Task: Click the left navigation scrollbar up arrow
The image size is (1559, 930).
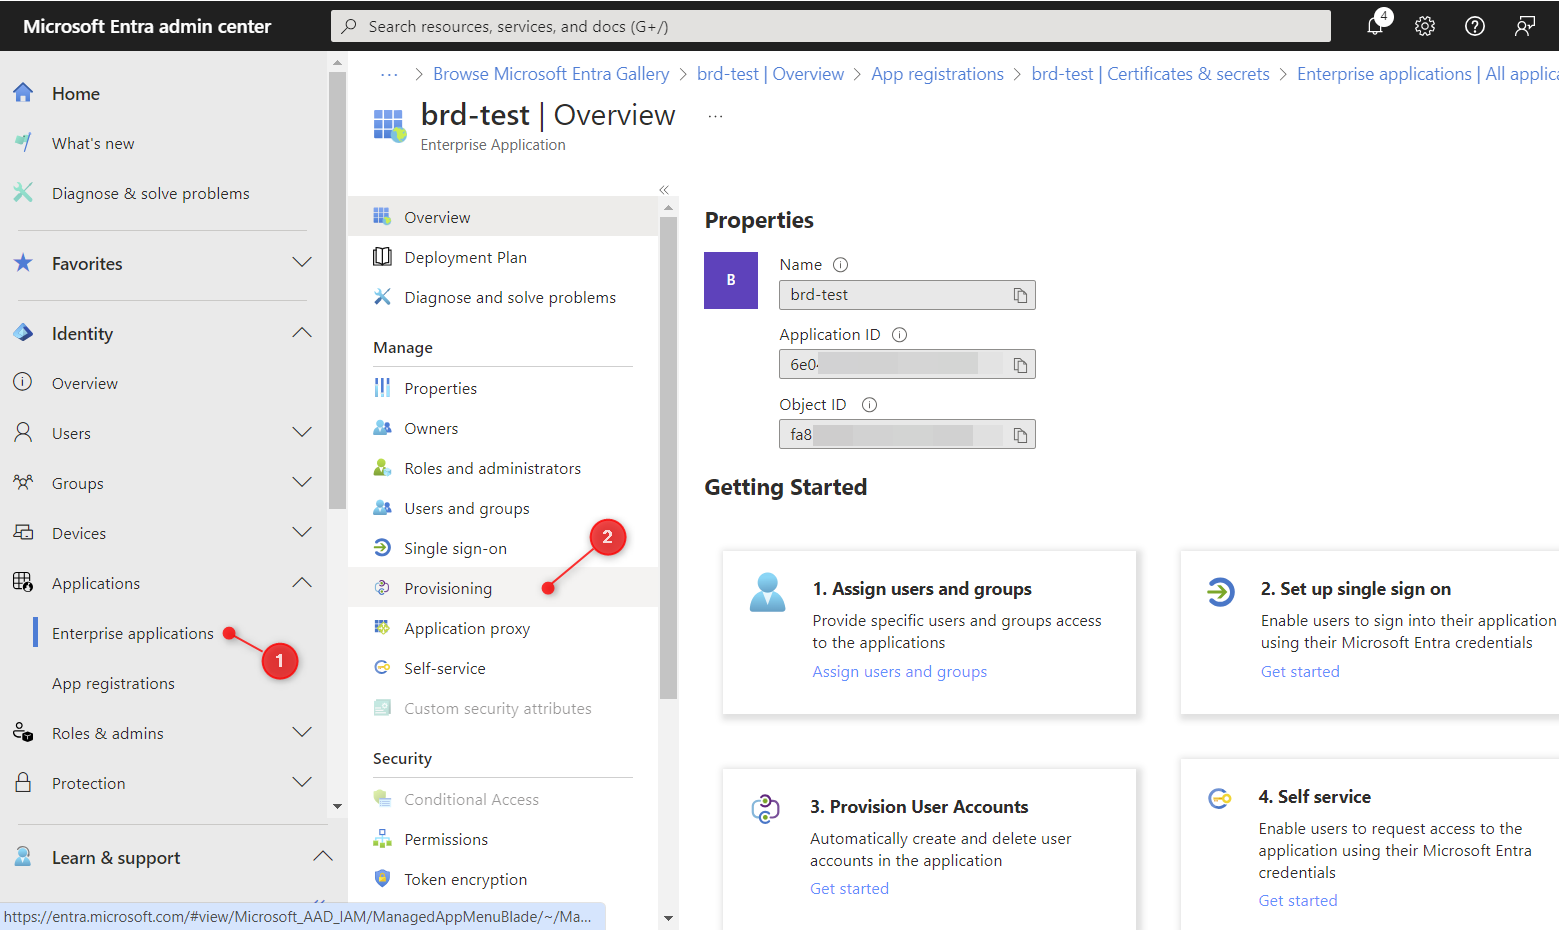Action: [337, 62]
